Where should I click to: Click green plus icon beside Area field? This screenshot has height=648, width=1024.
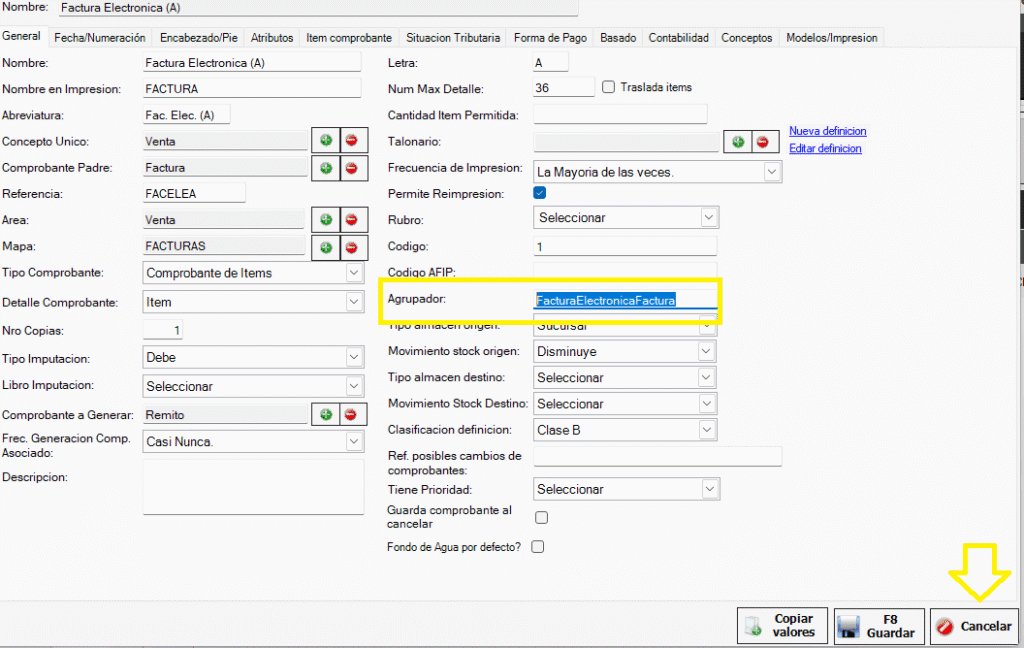[x=326, y=220]
